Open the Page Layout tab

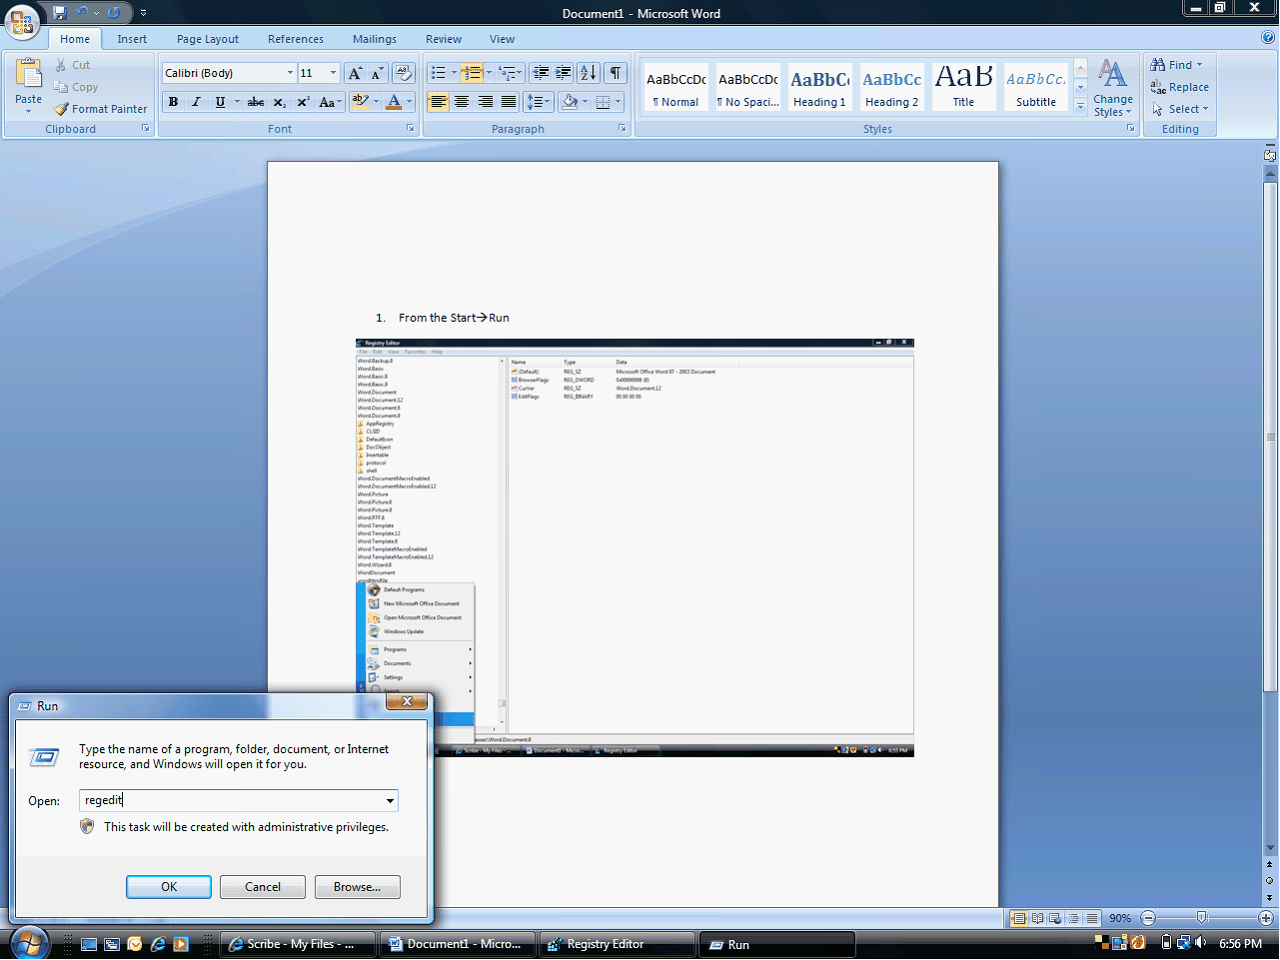click(x=208, y=39)
